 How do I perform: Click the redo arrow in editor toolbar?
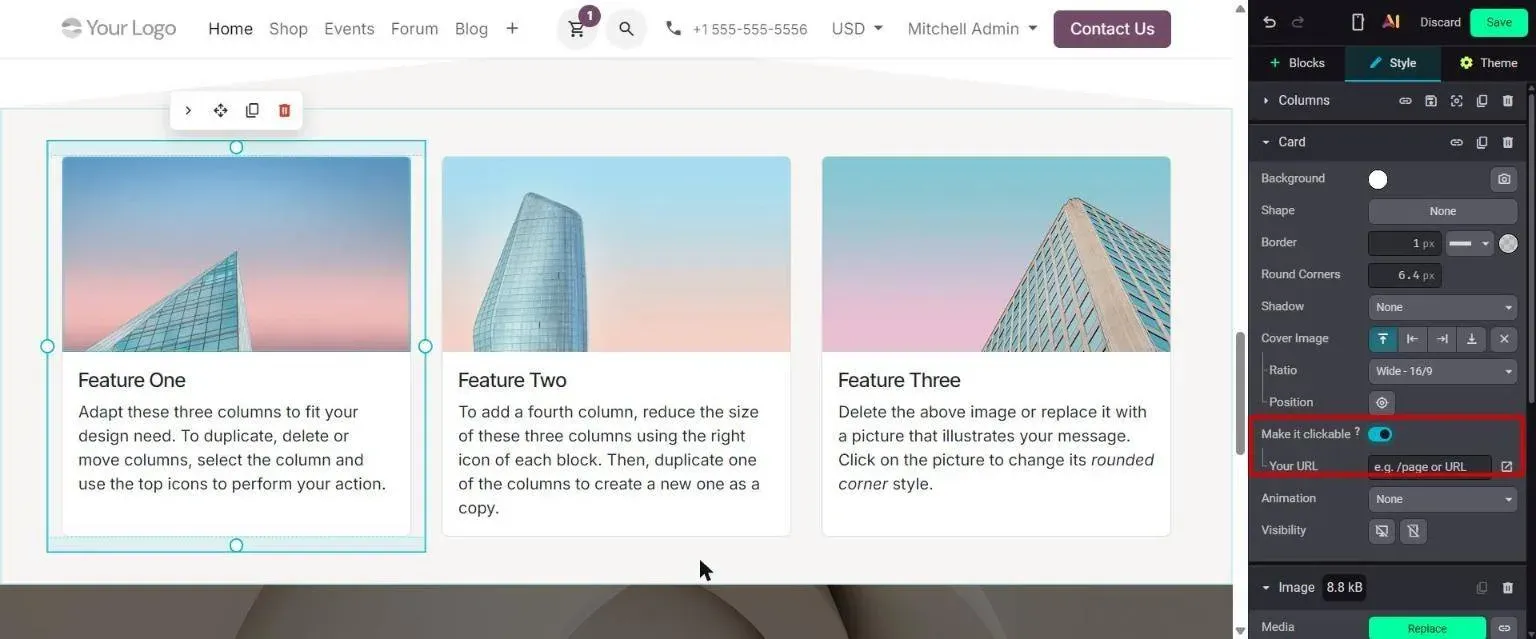coord(1298,22)
